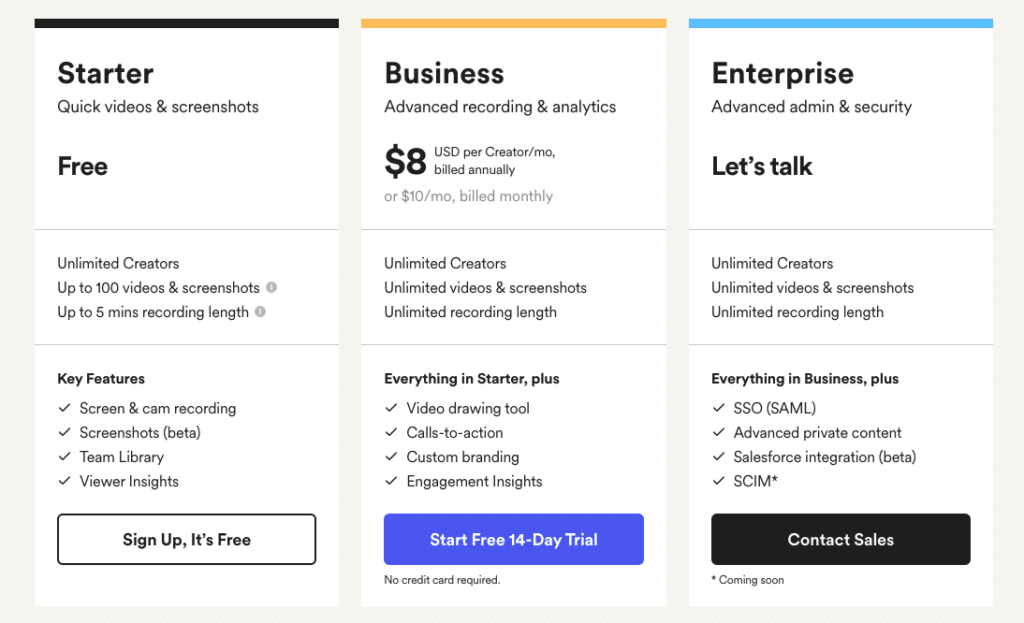
Task: Click Contact Sales button
Action: 840,539
